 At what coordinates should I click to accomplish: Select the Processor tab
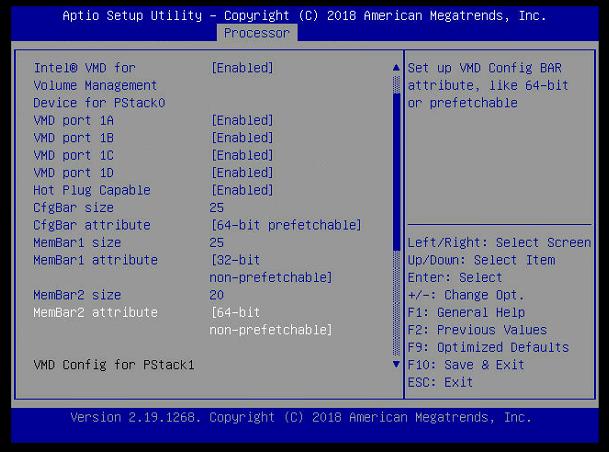tap(257, 33)
